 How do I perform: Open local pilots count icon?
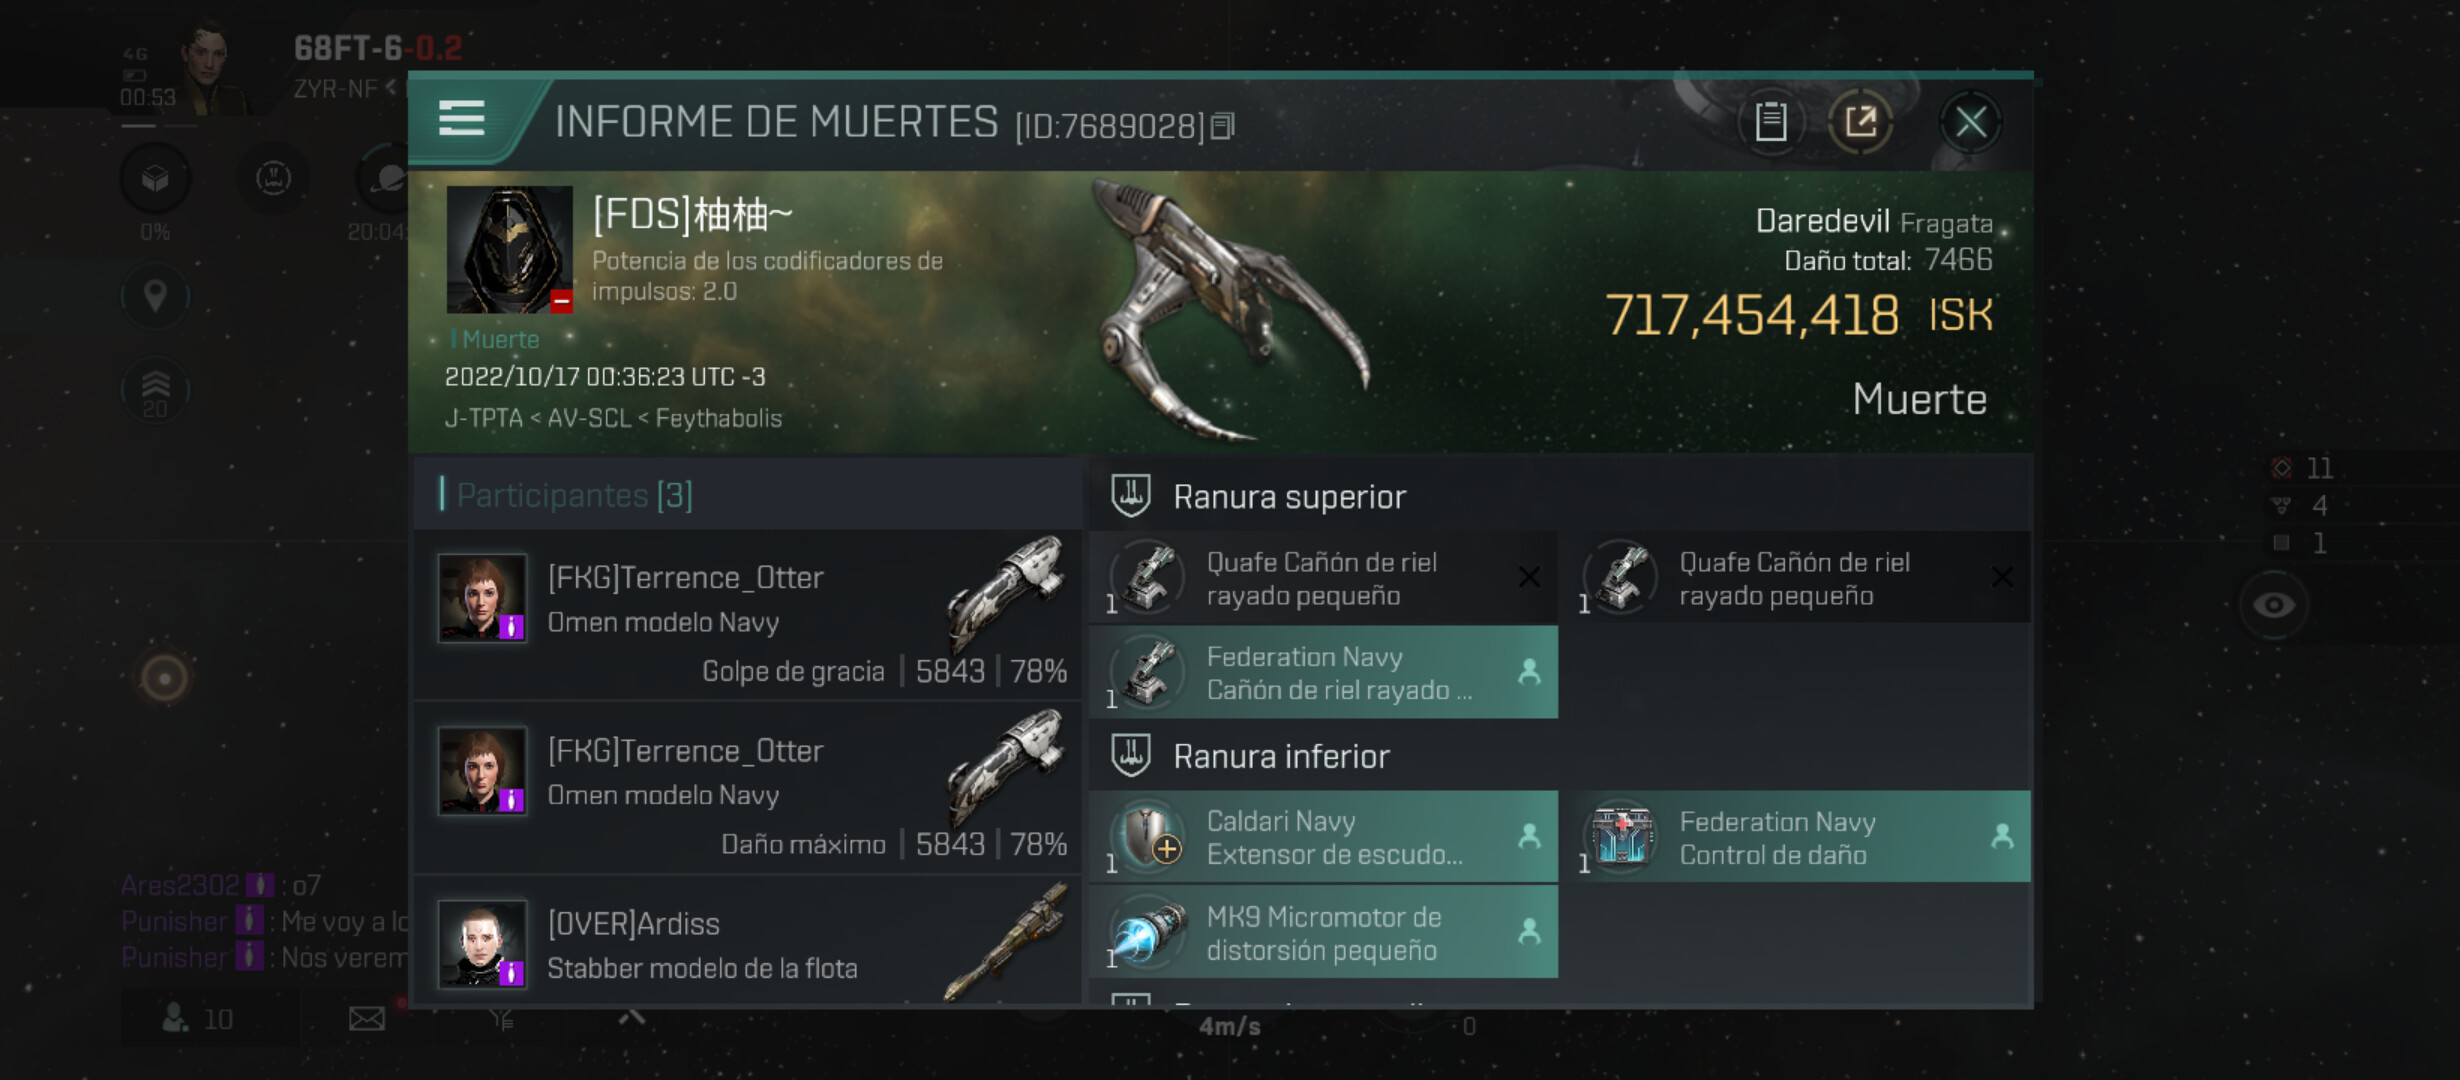(175, 1018)
